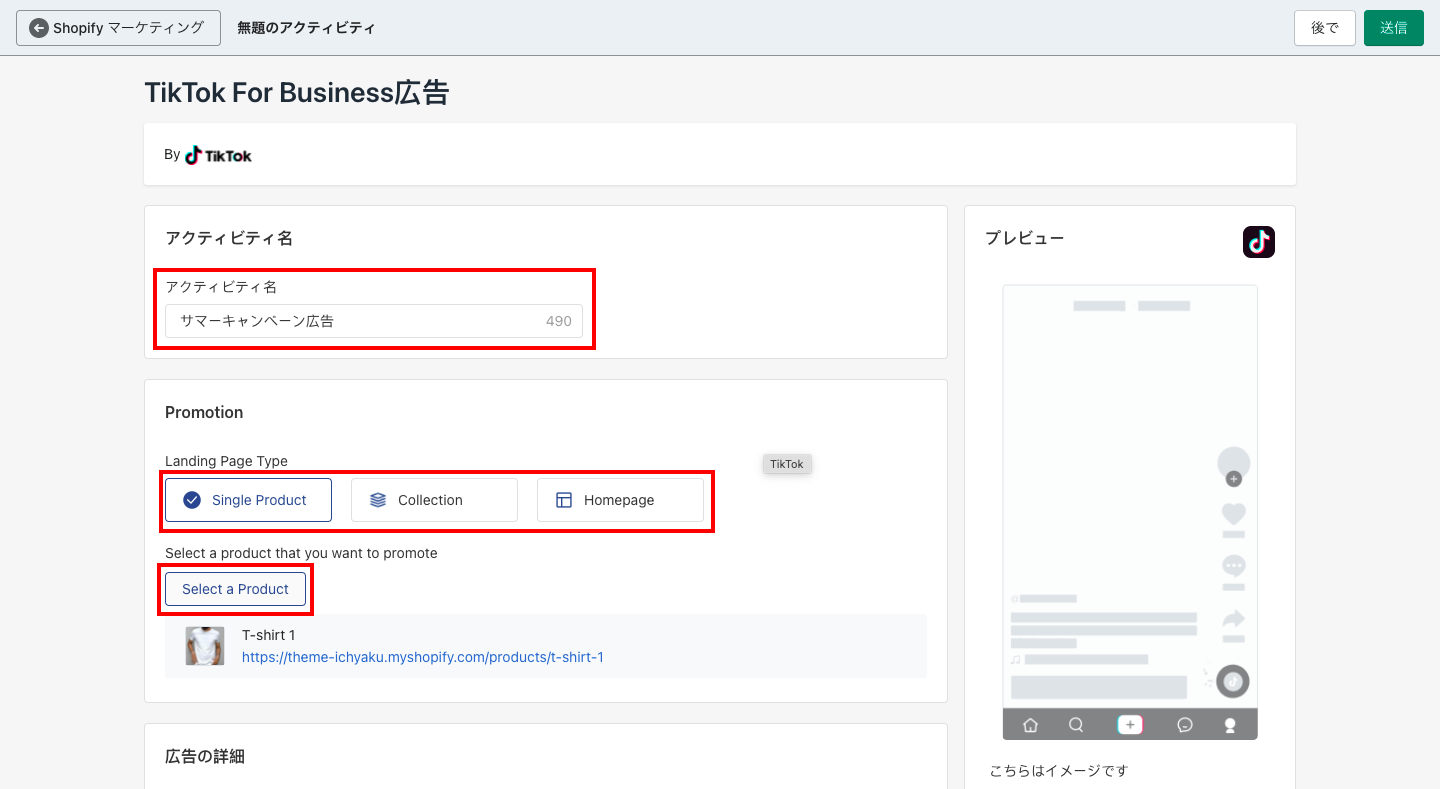Viewport: 1440px width, 789px height.
Task: Click the small TikTok tooltip label
Action: click(787, 464)
